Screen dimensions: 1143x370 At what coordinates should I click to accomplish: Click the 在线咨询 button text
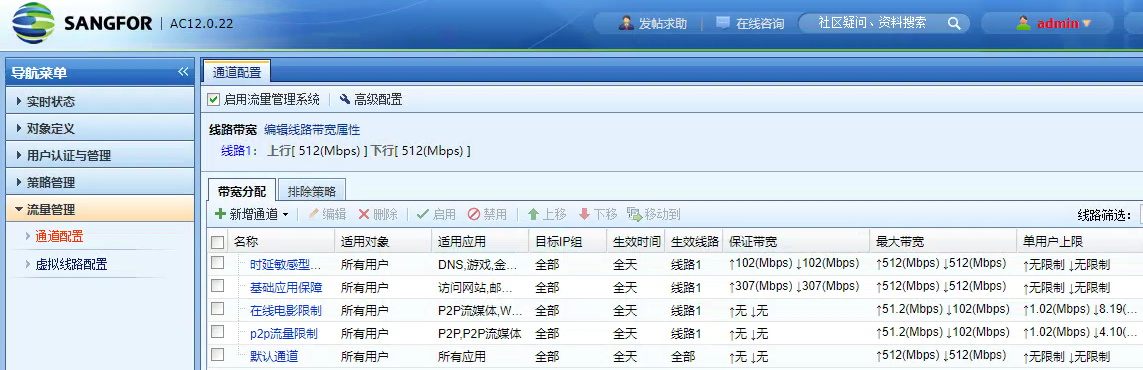click(x=760, y=23)
